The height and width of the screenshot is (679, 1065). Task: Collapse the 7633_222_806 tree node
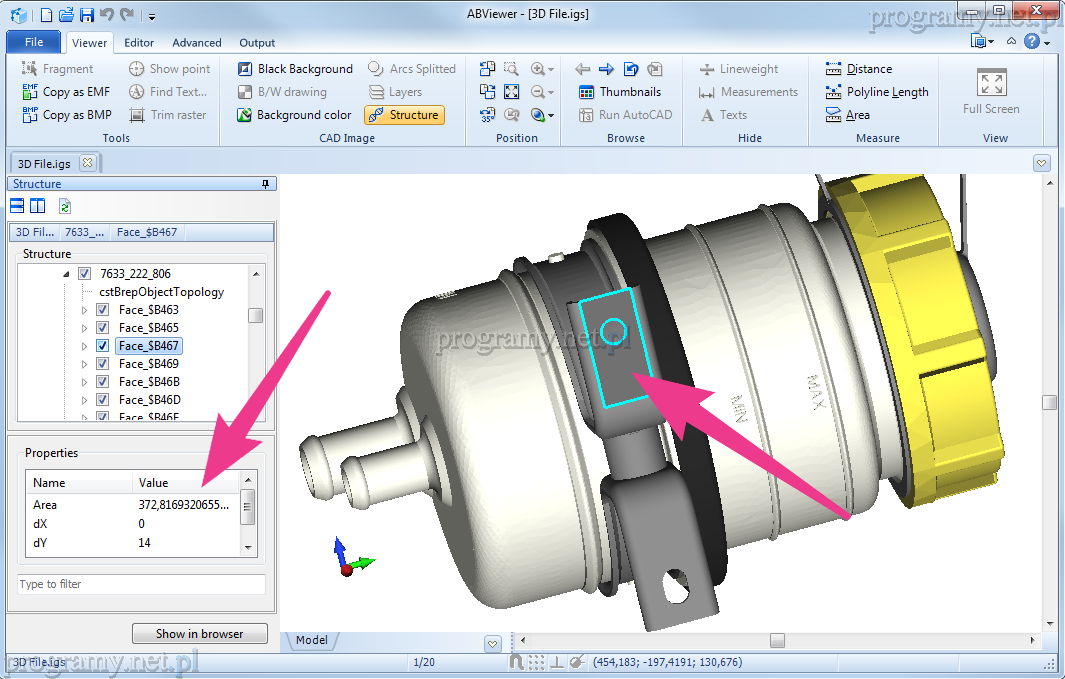(x=66, y=274)
